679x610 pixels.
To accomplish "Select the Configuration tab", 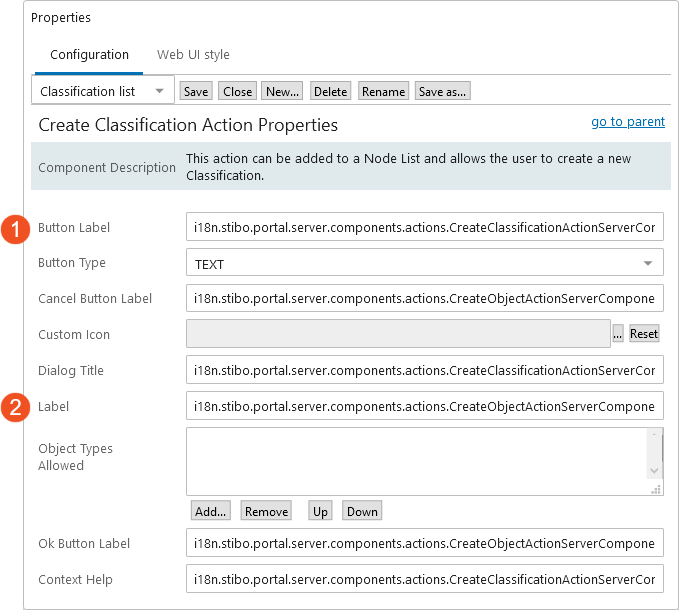I will click(x=89, y=55).
